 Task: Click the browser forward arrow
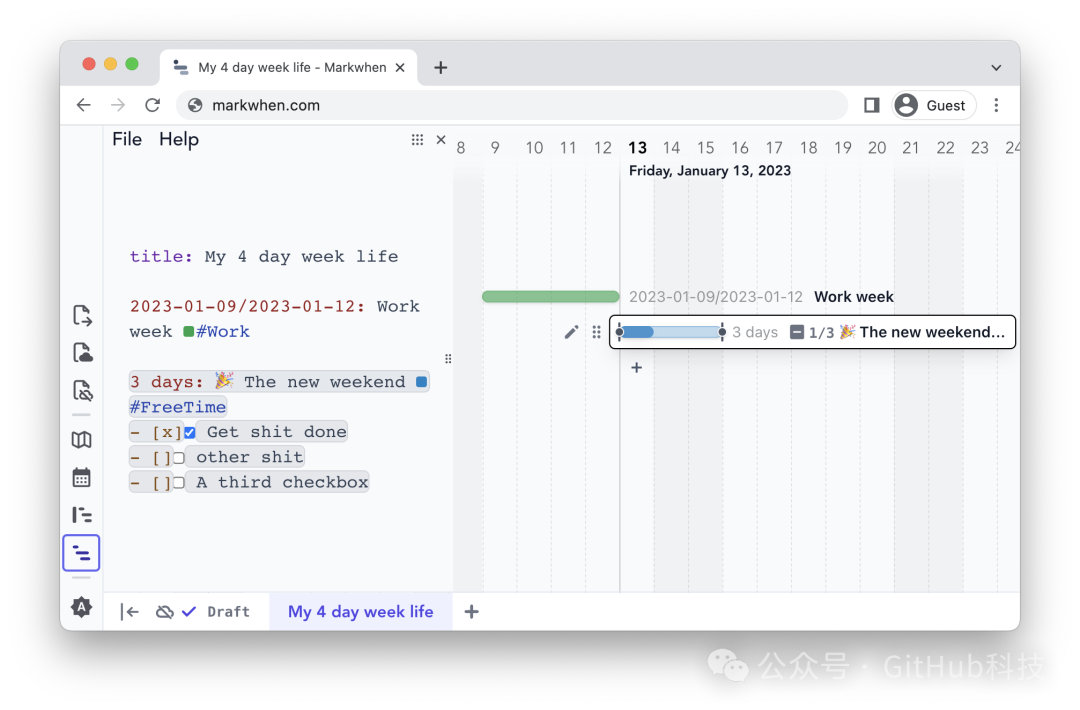(118, 105)
